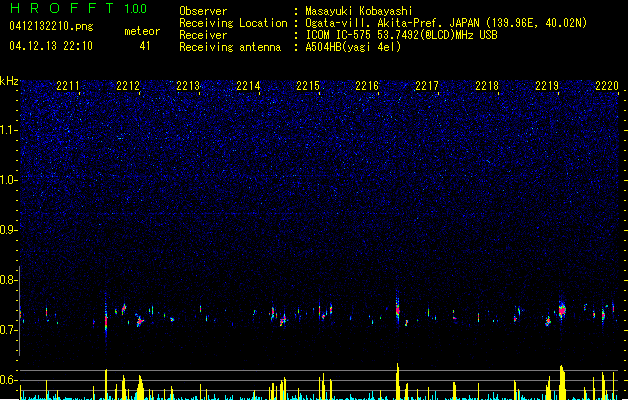Click the 0.6 kHz axis label
The height and width of the screenshot is (400, 629).
(9, 380)
